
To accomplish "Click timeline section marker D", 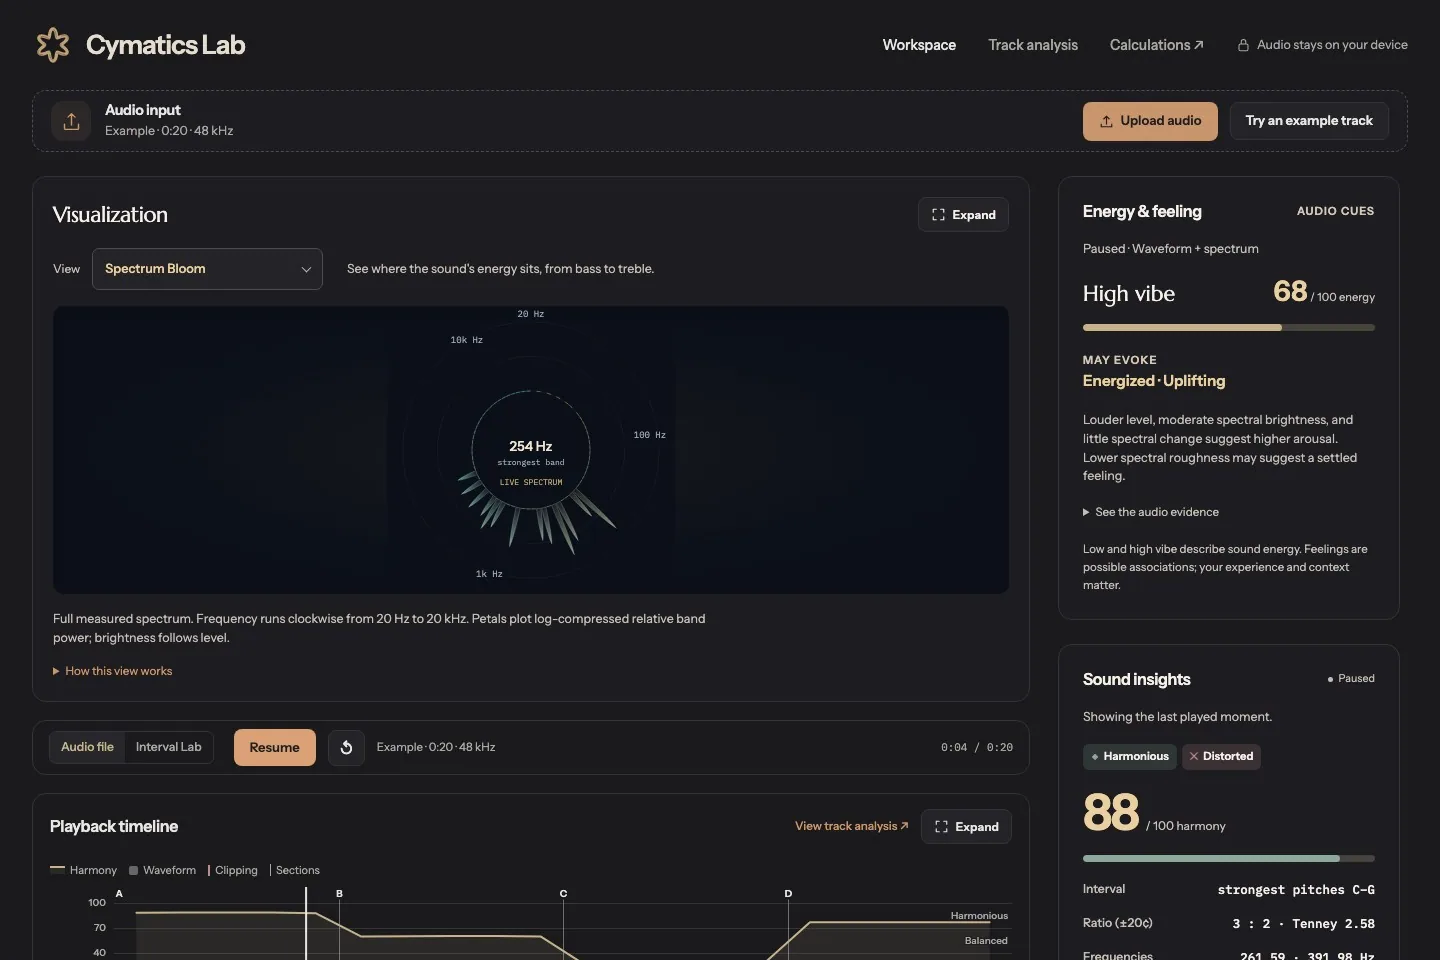I will [788, 893].
